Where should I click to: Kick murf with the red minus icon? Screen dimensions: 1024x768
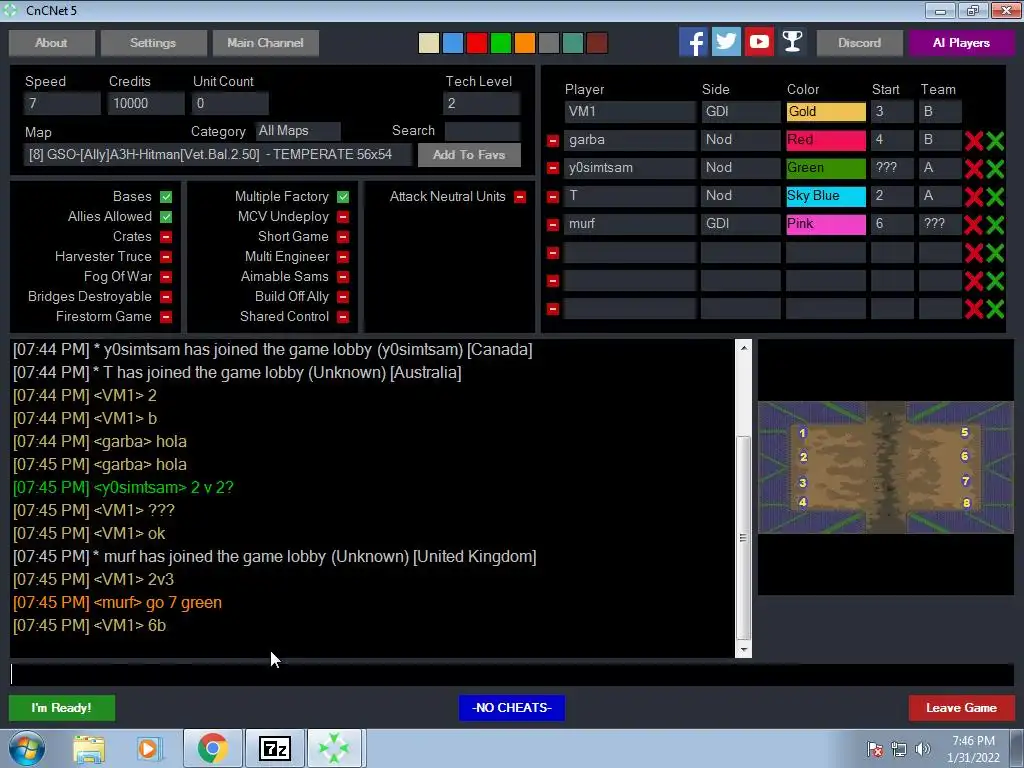coord(552,225)
